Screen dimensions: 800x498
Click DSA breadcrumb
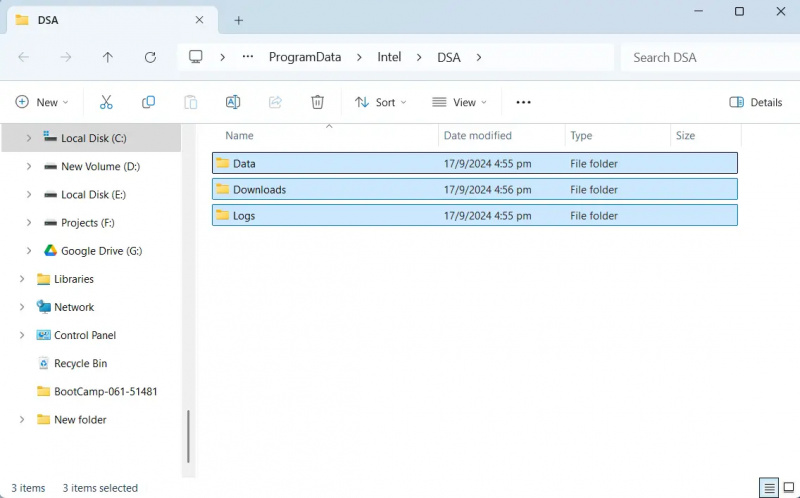coord(449,57)
